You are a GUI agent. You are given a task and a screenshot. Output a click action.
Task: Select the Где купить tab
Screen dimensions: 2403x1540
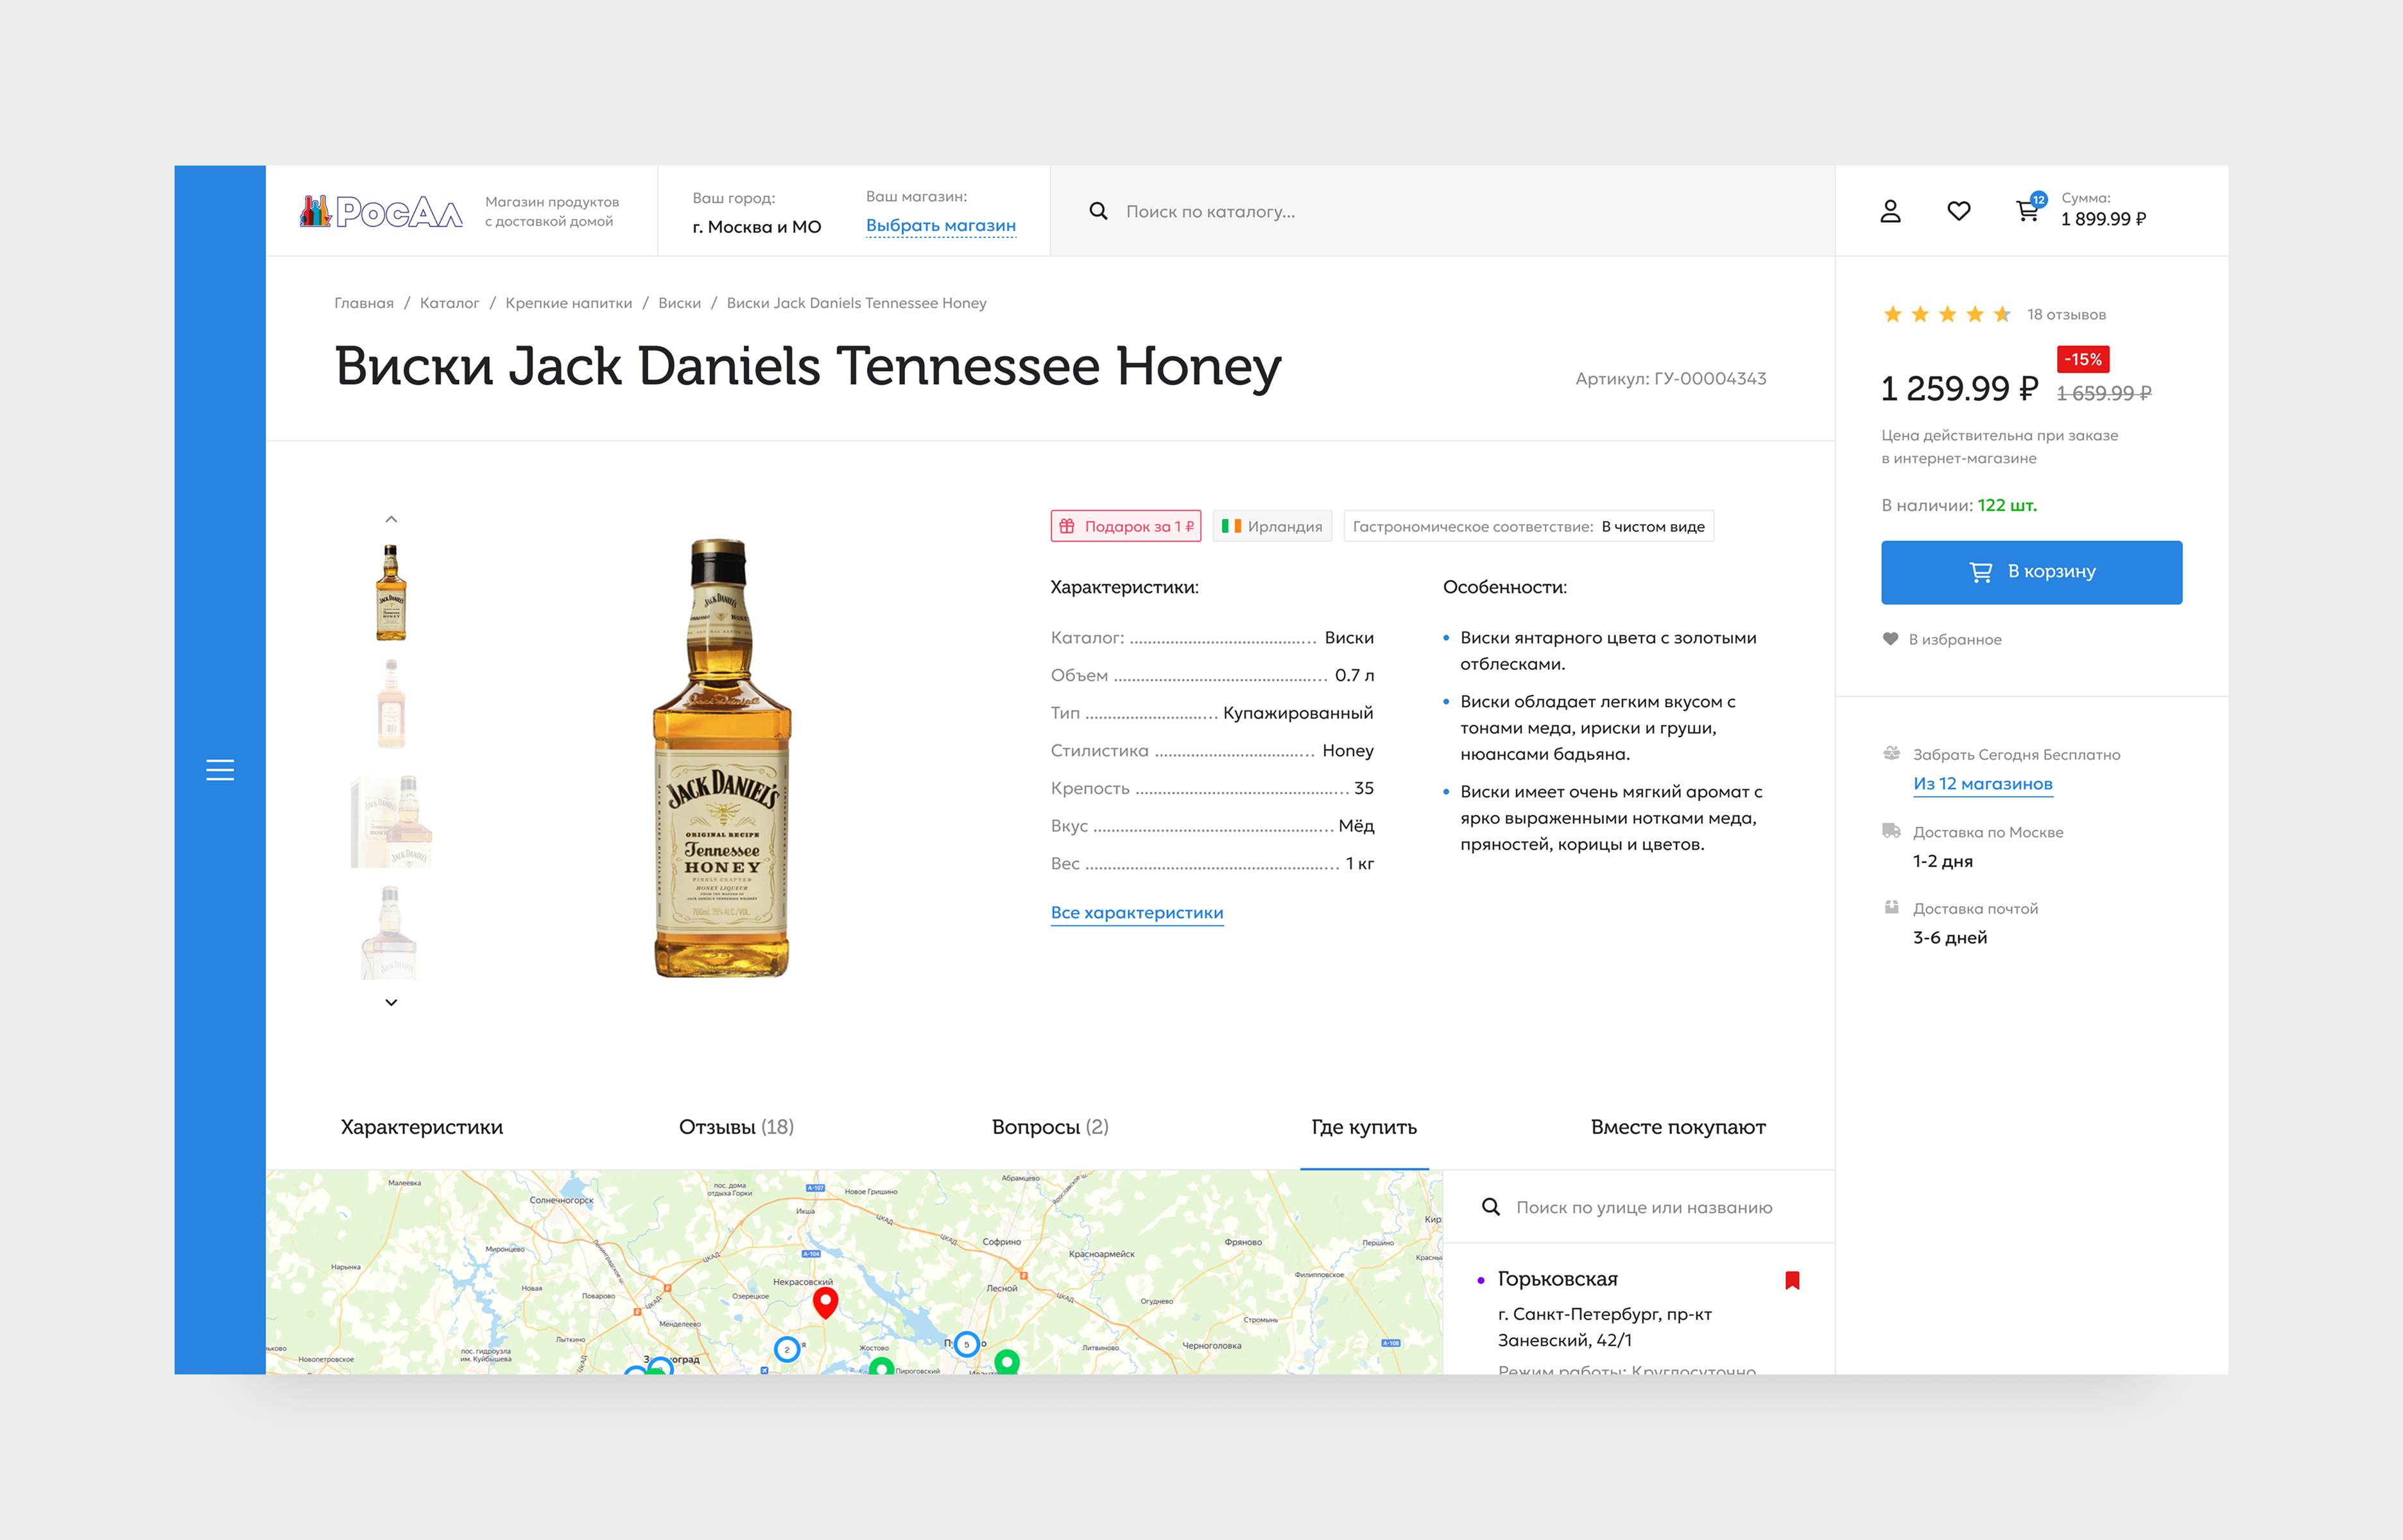[x=1364, y=1127]
